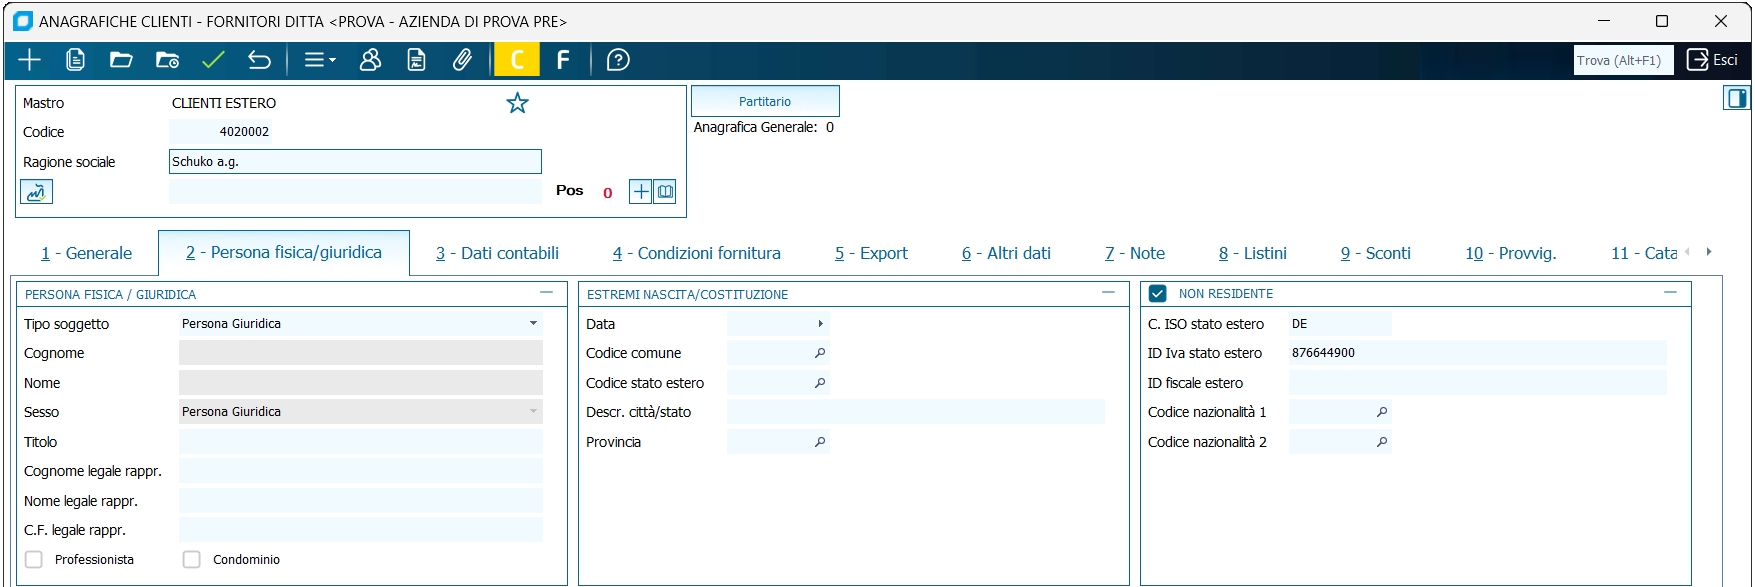
Task: Click the plus icon next to Pos
Action: tap(641, 191)
